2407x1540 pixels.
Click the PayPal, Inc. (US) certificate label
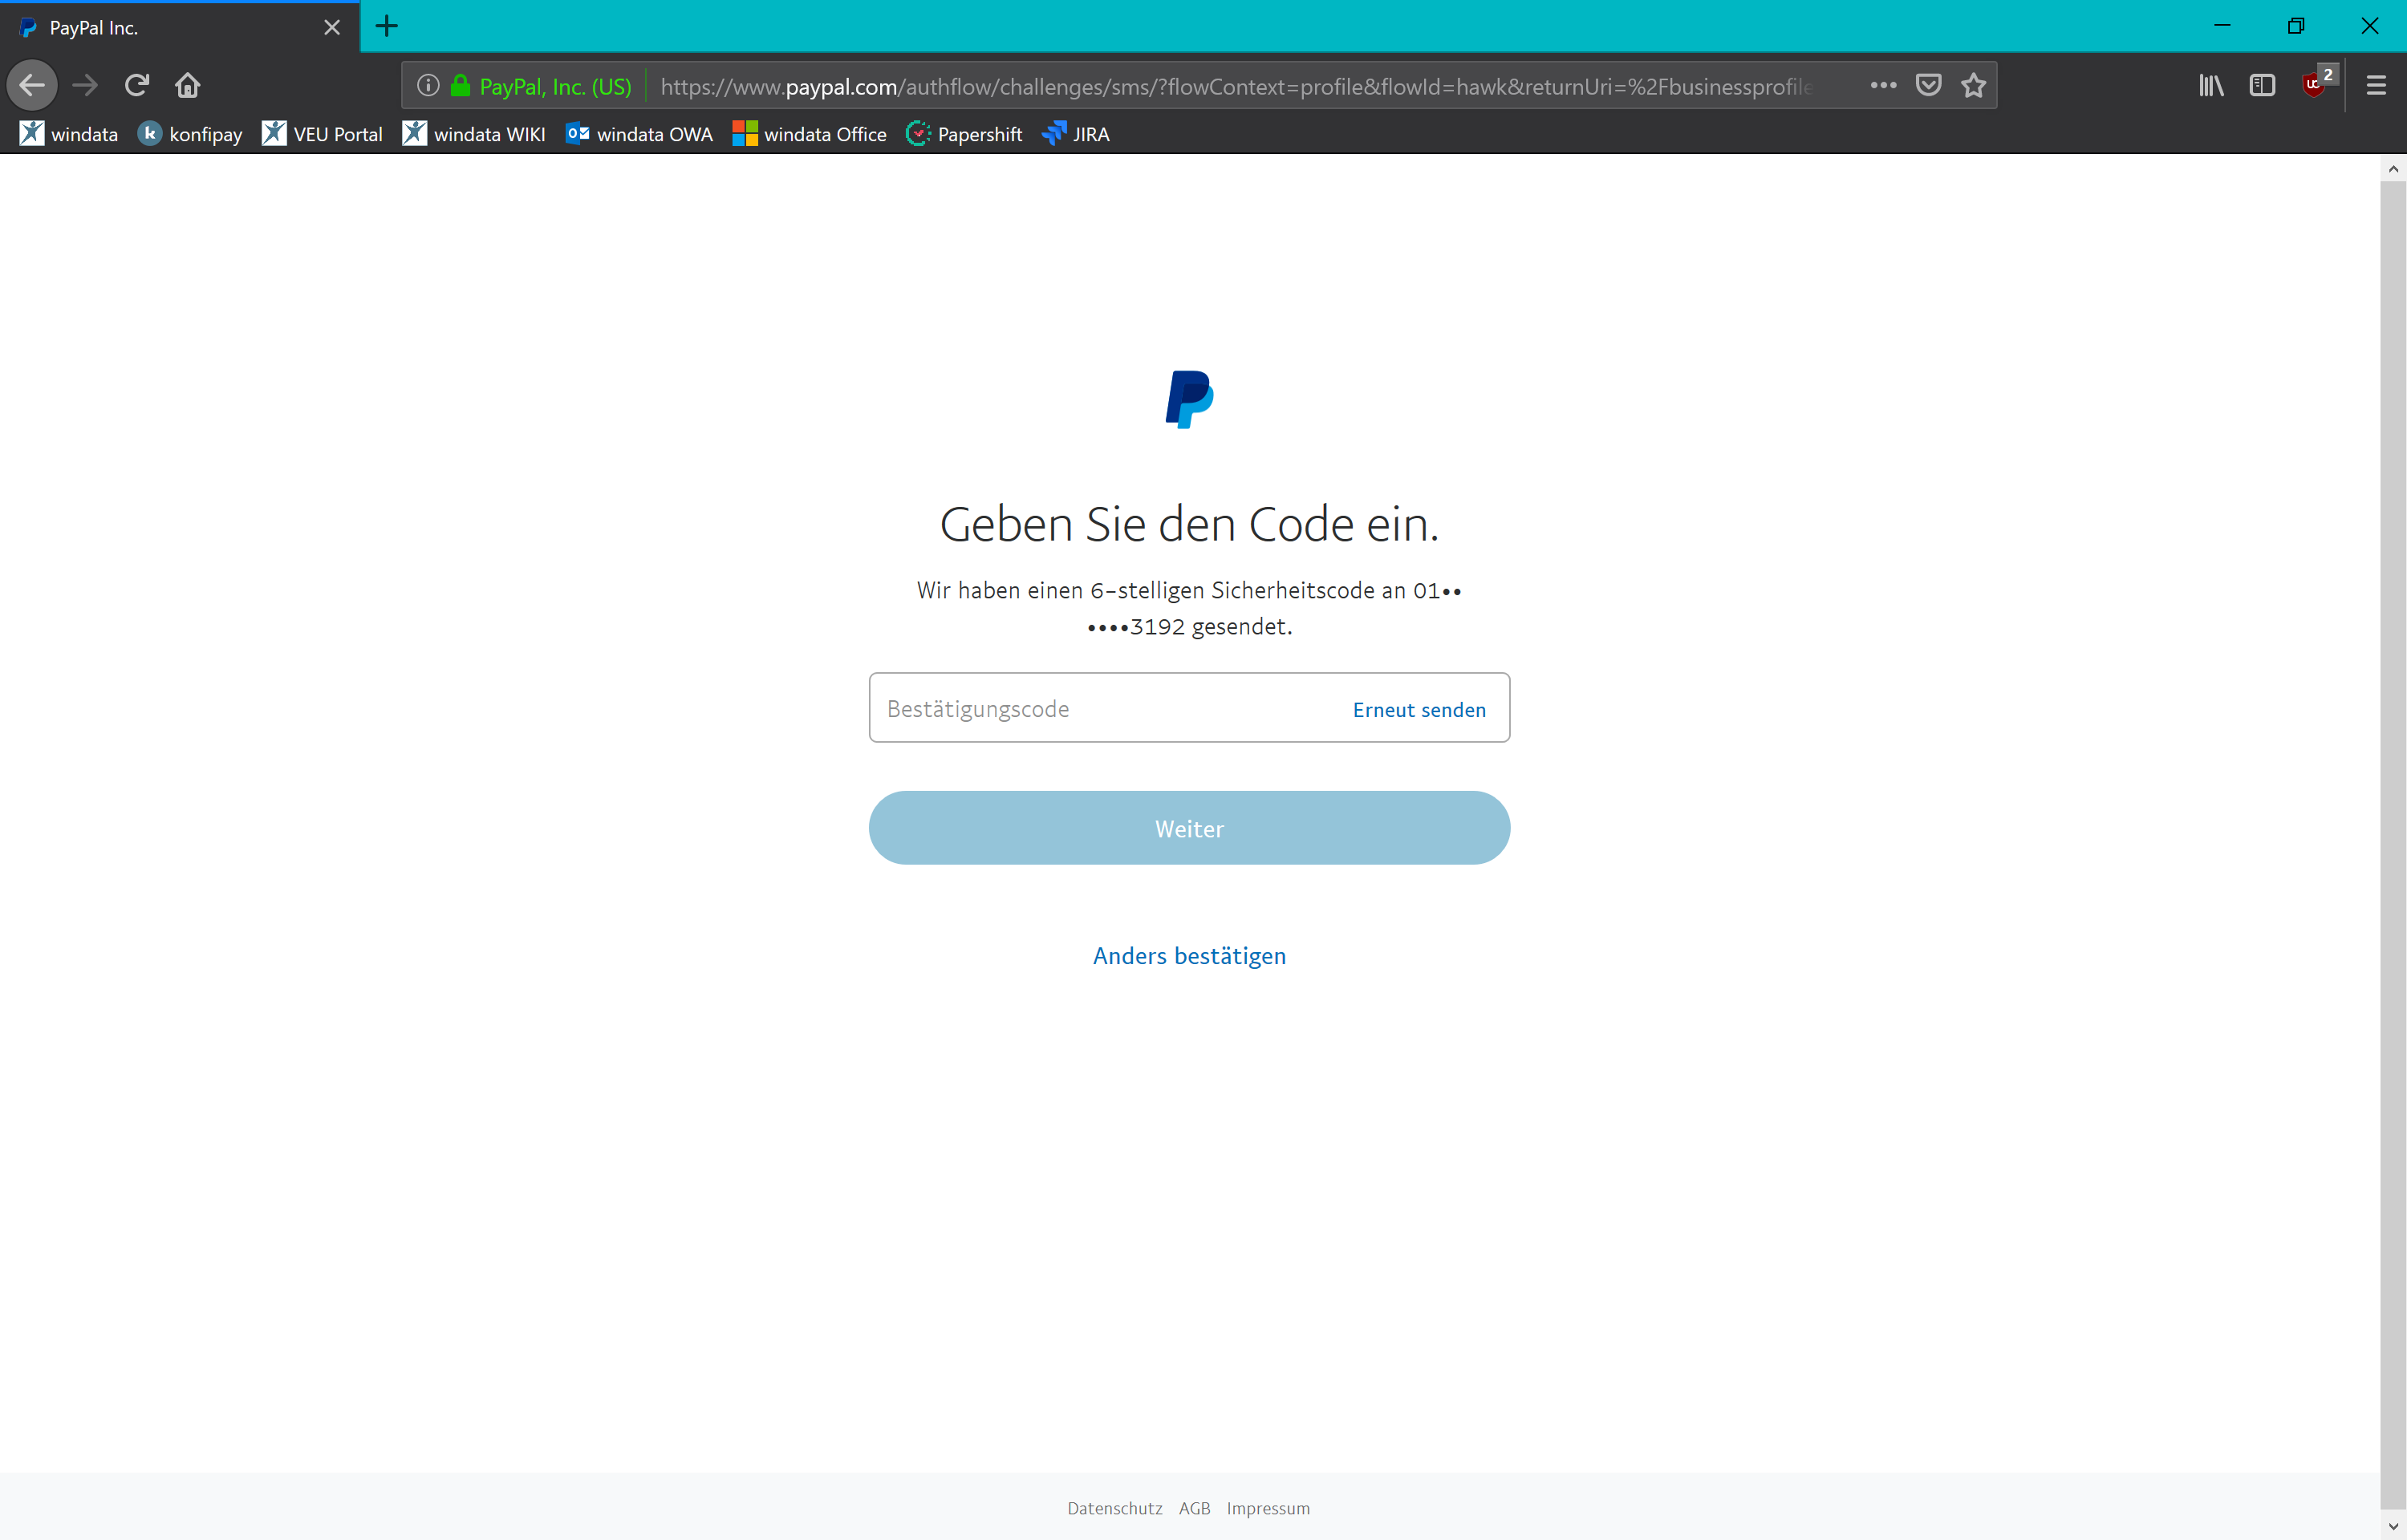(556, 87)
